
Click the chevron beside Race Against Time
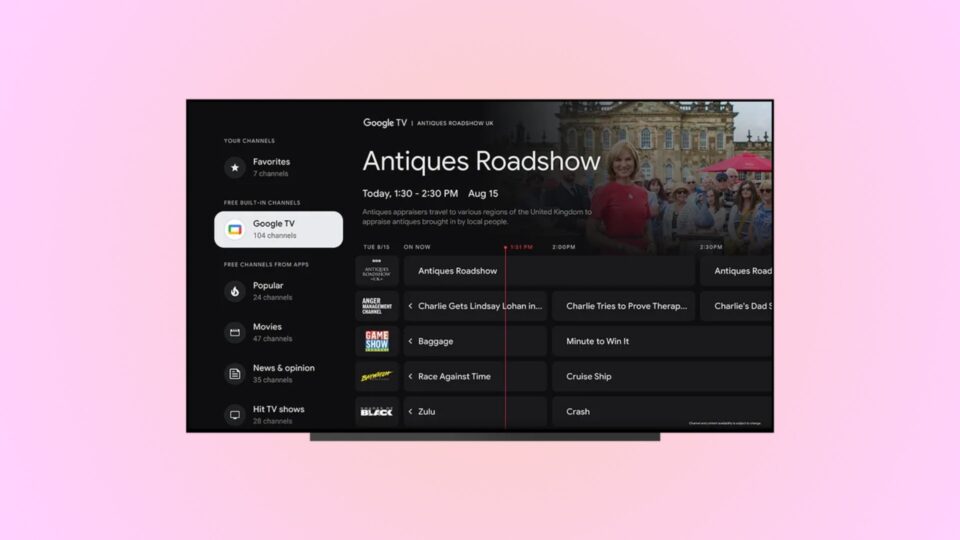tap(411, 377)
